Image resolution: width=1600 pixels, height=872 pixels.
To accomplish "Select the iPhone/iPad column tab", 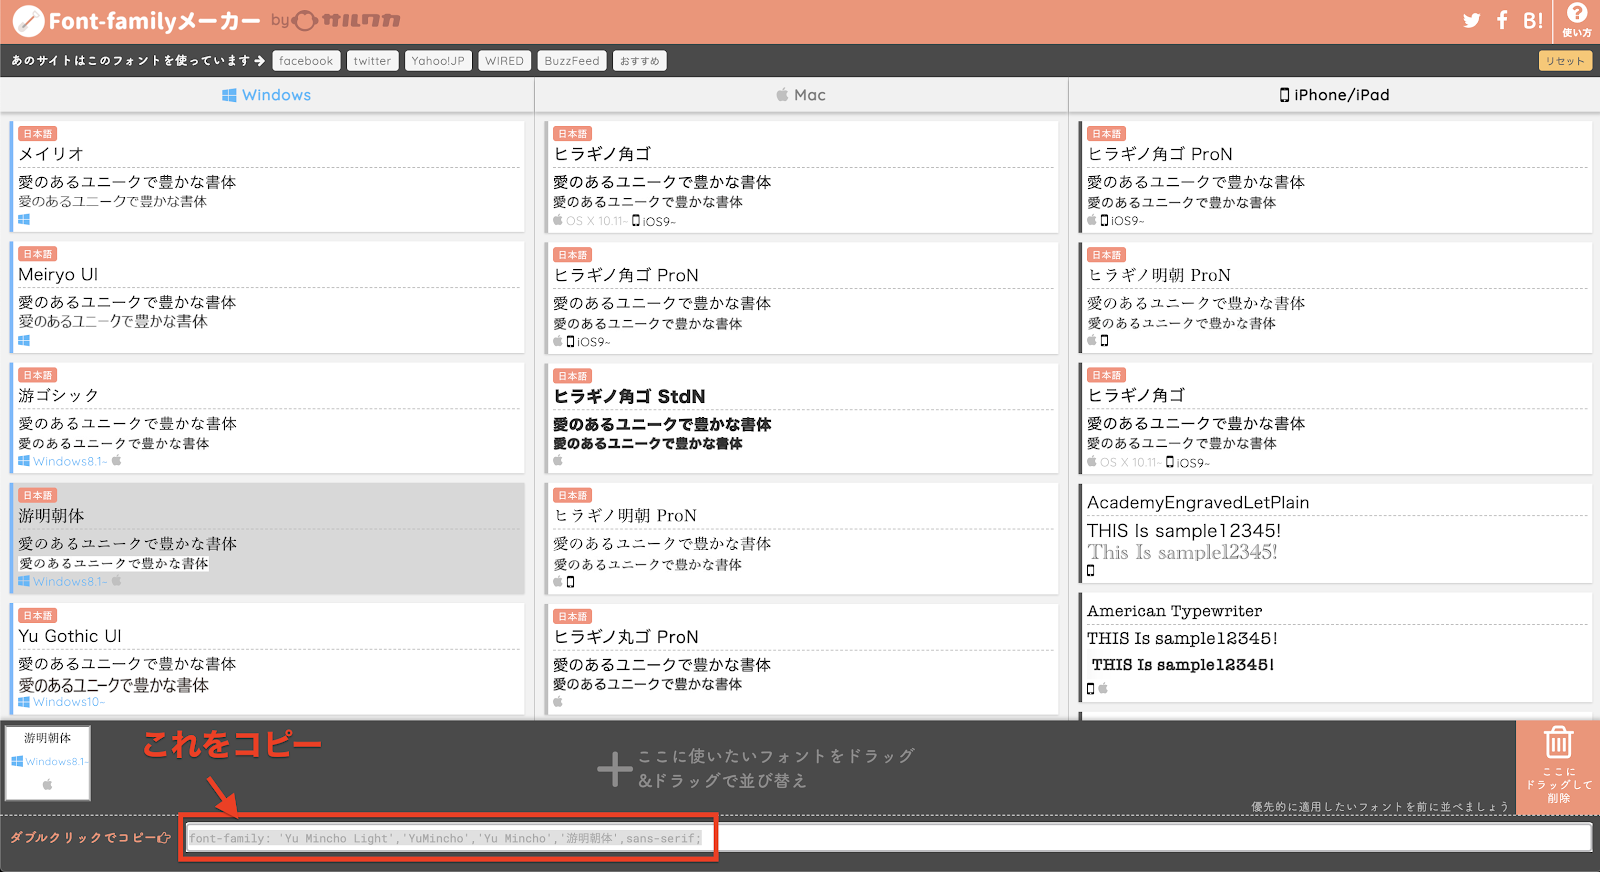I will pyautogui.click(x=1334, y=95).
